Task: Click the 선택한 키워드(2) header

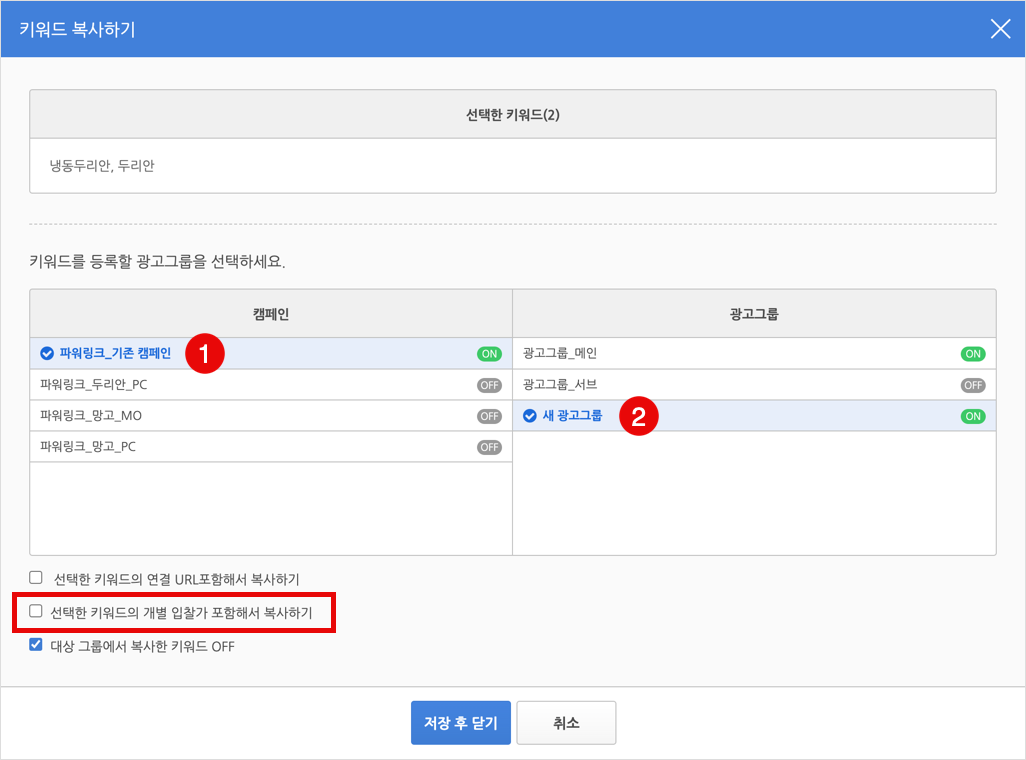Action: coord(512,115)
